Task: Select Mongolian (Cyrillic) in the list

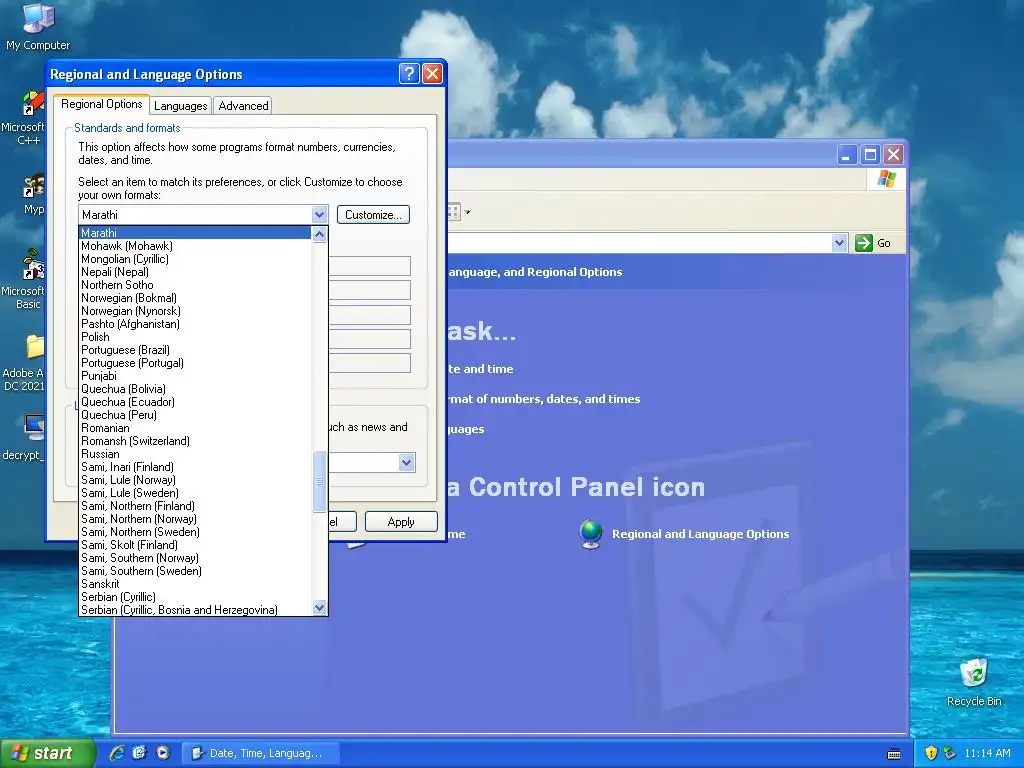Action: tap(195, 259)
